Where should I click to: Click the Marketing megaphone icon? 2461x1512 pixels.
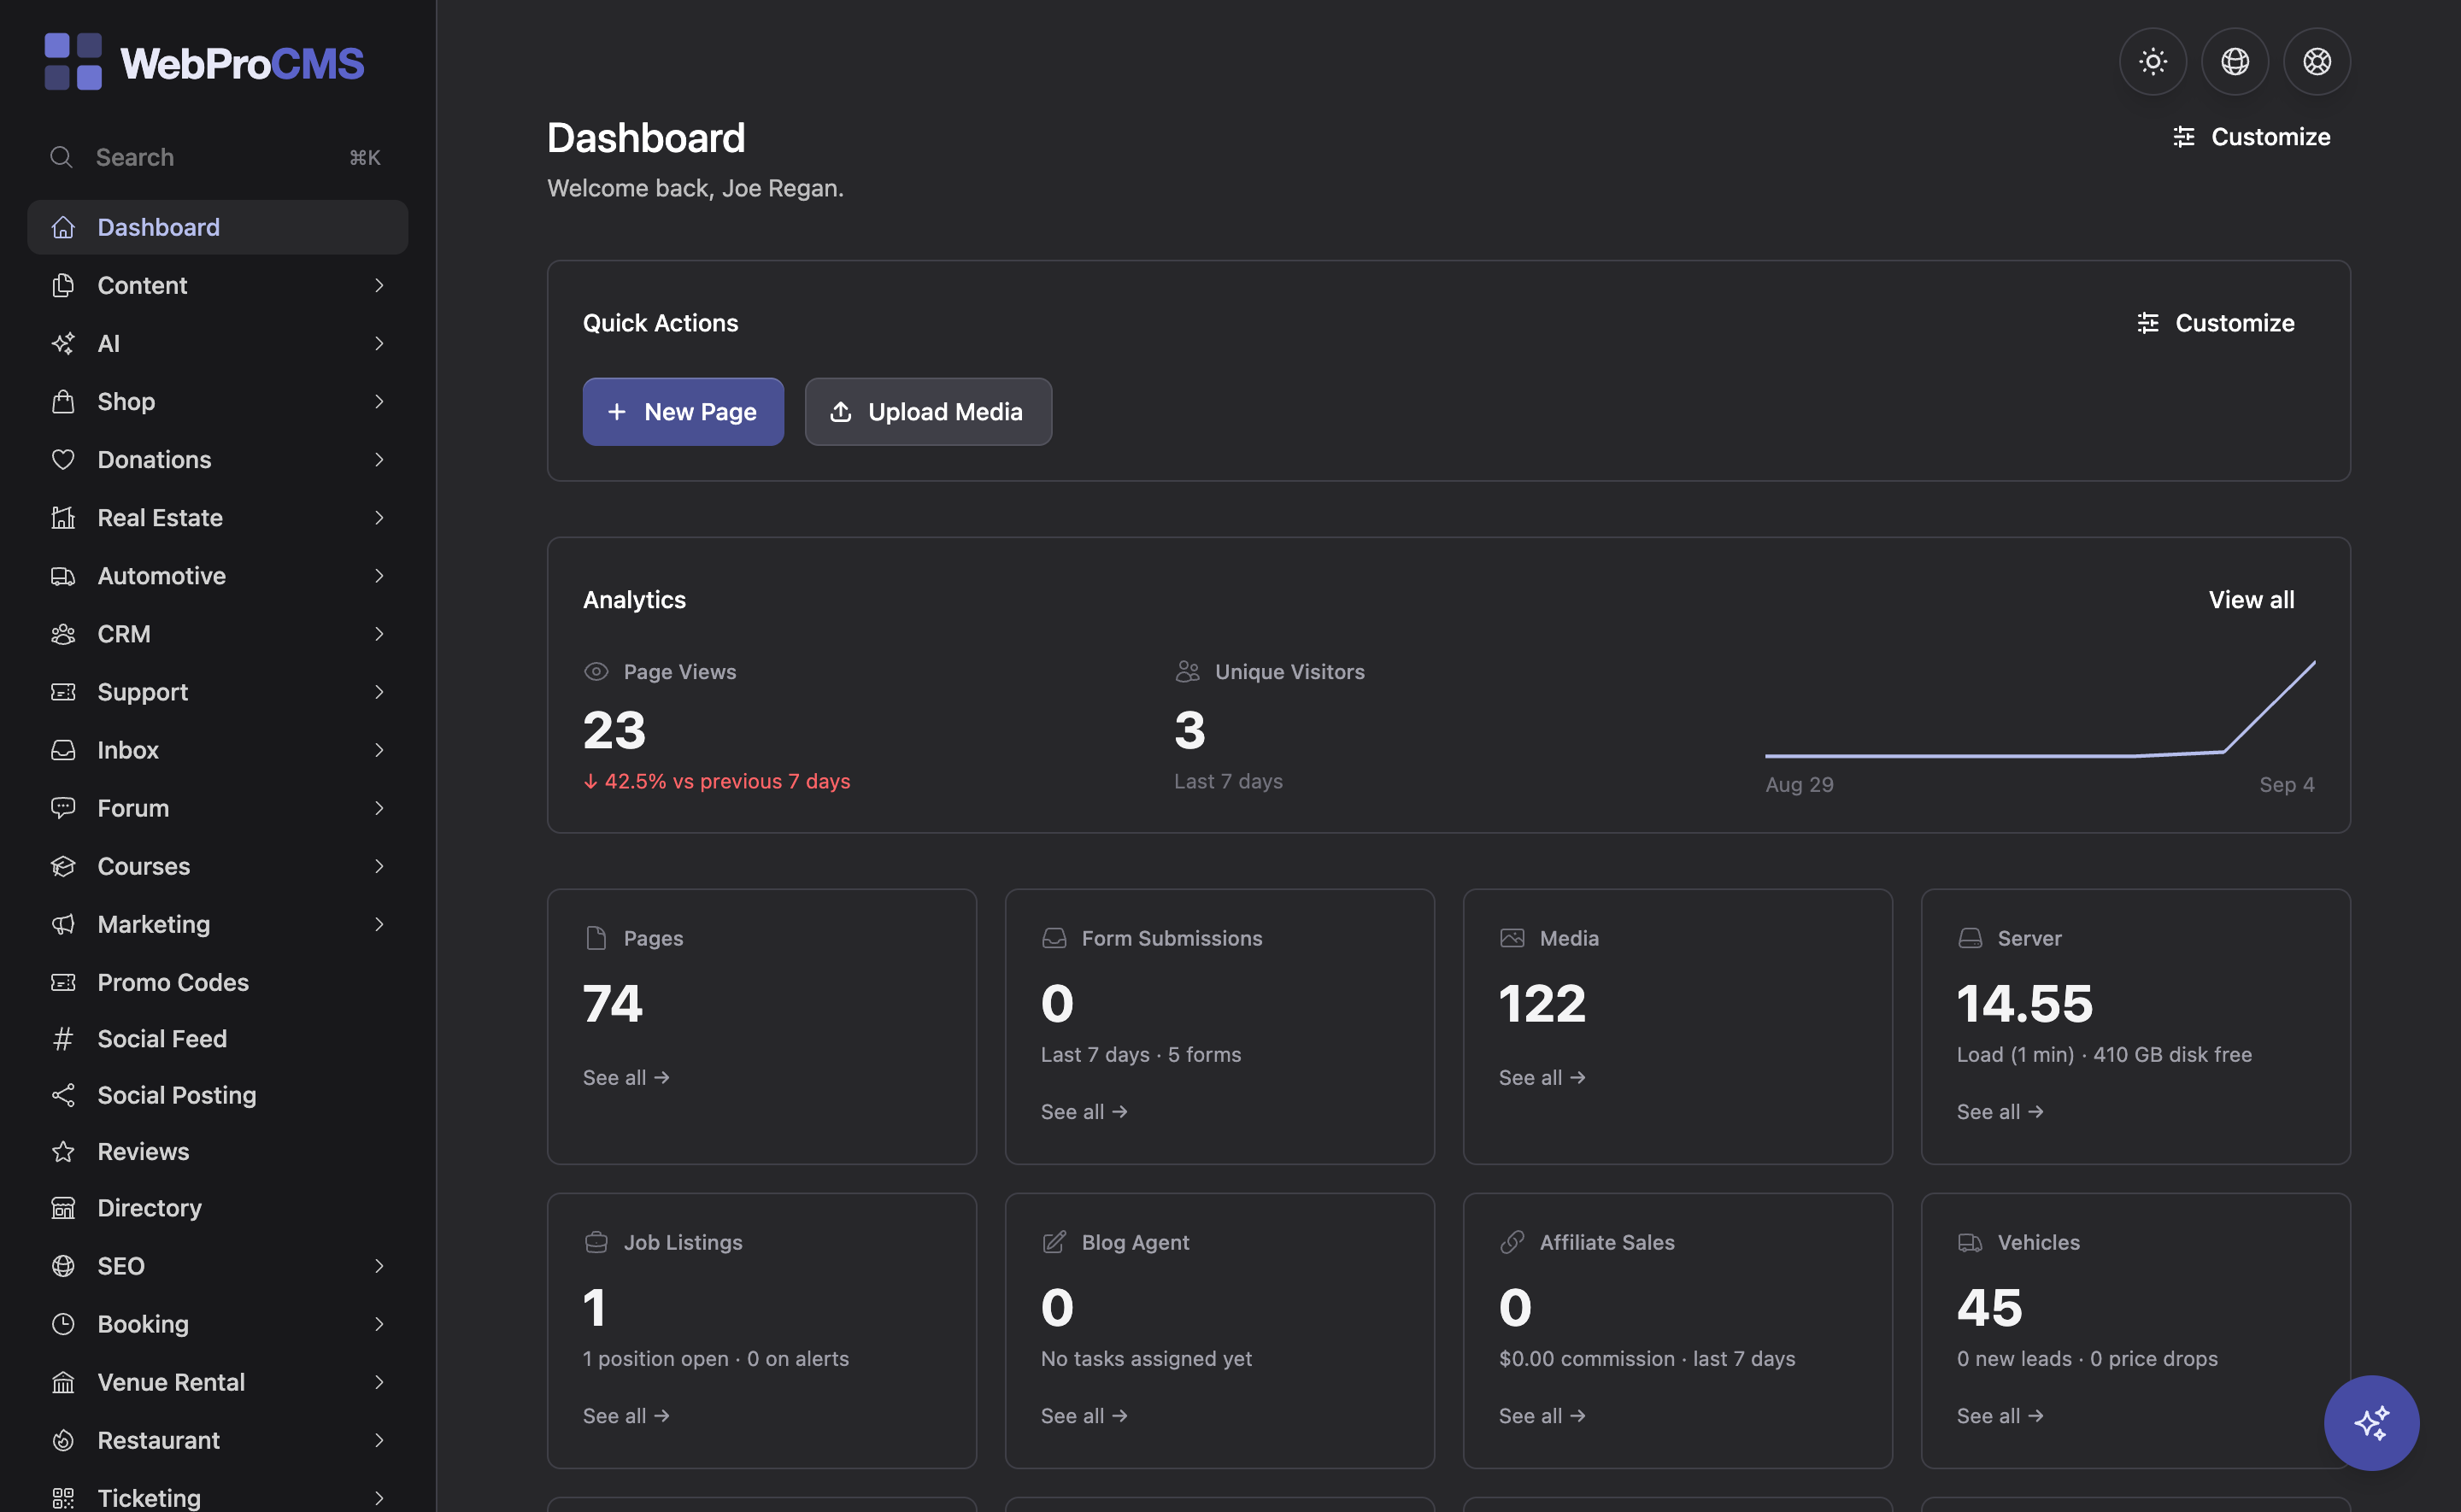63,924
